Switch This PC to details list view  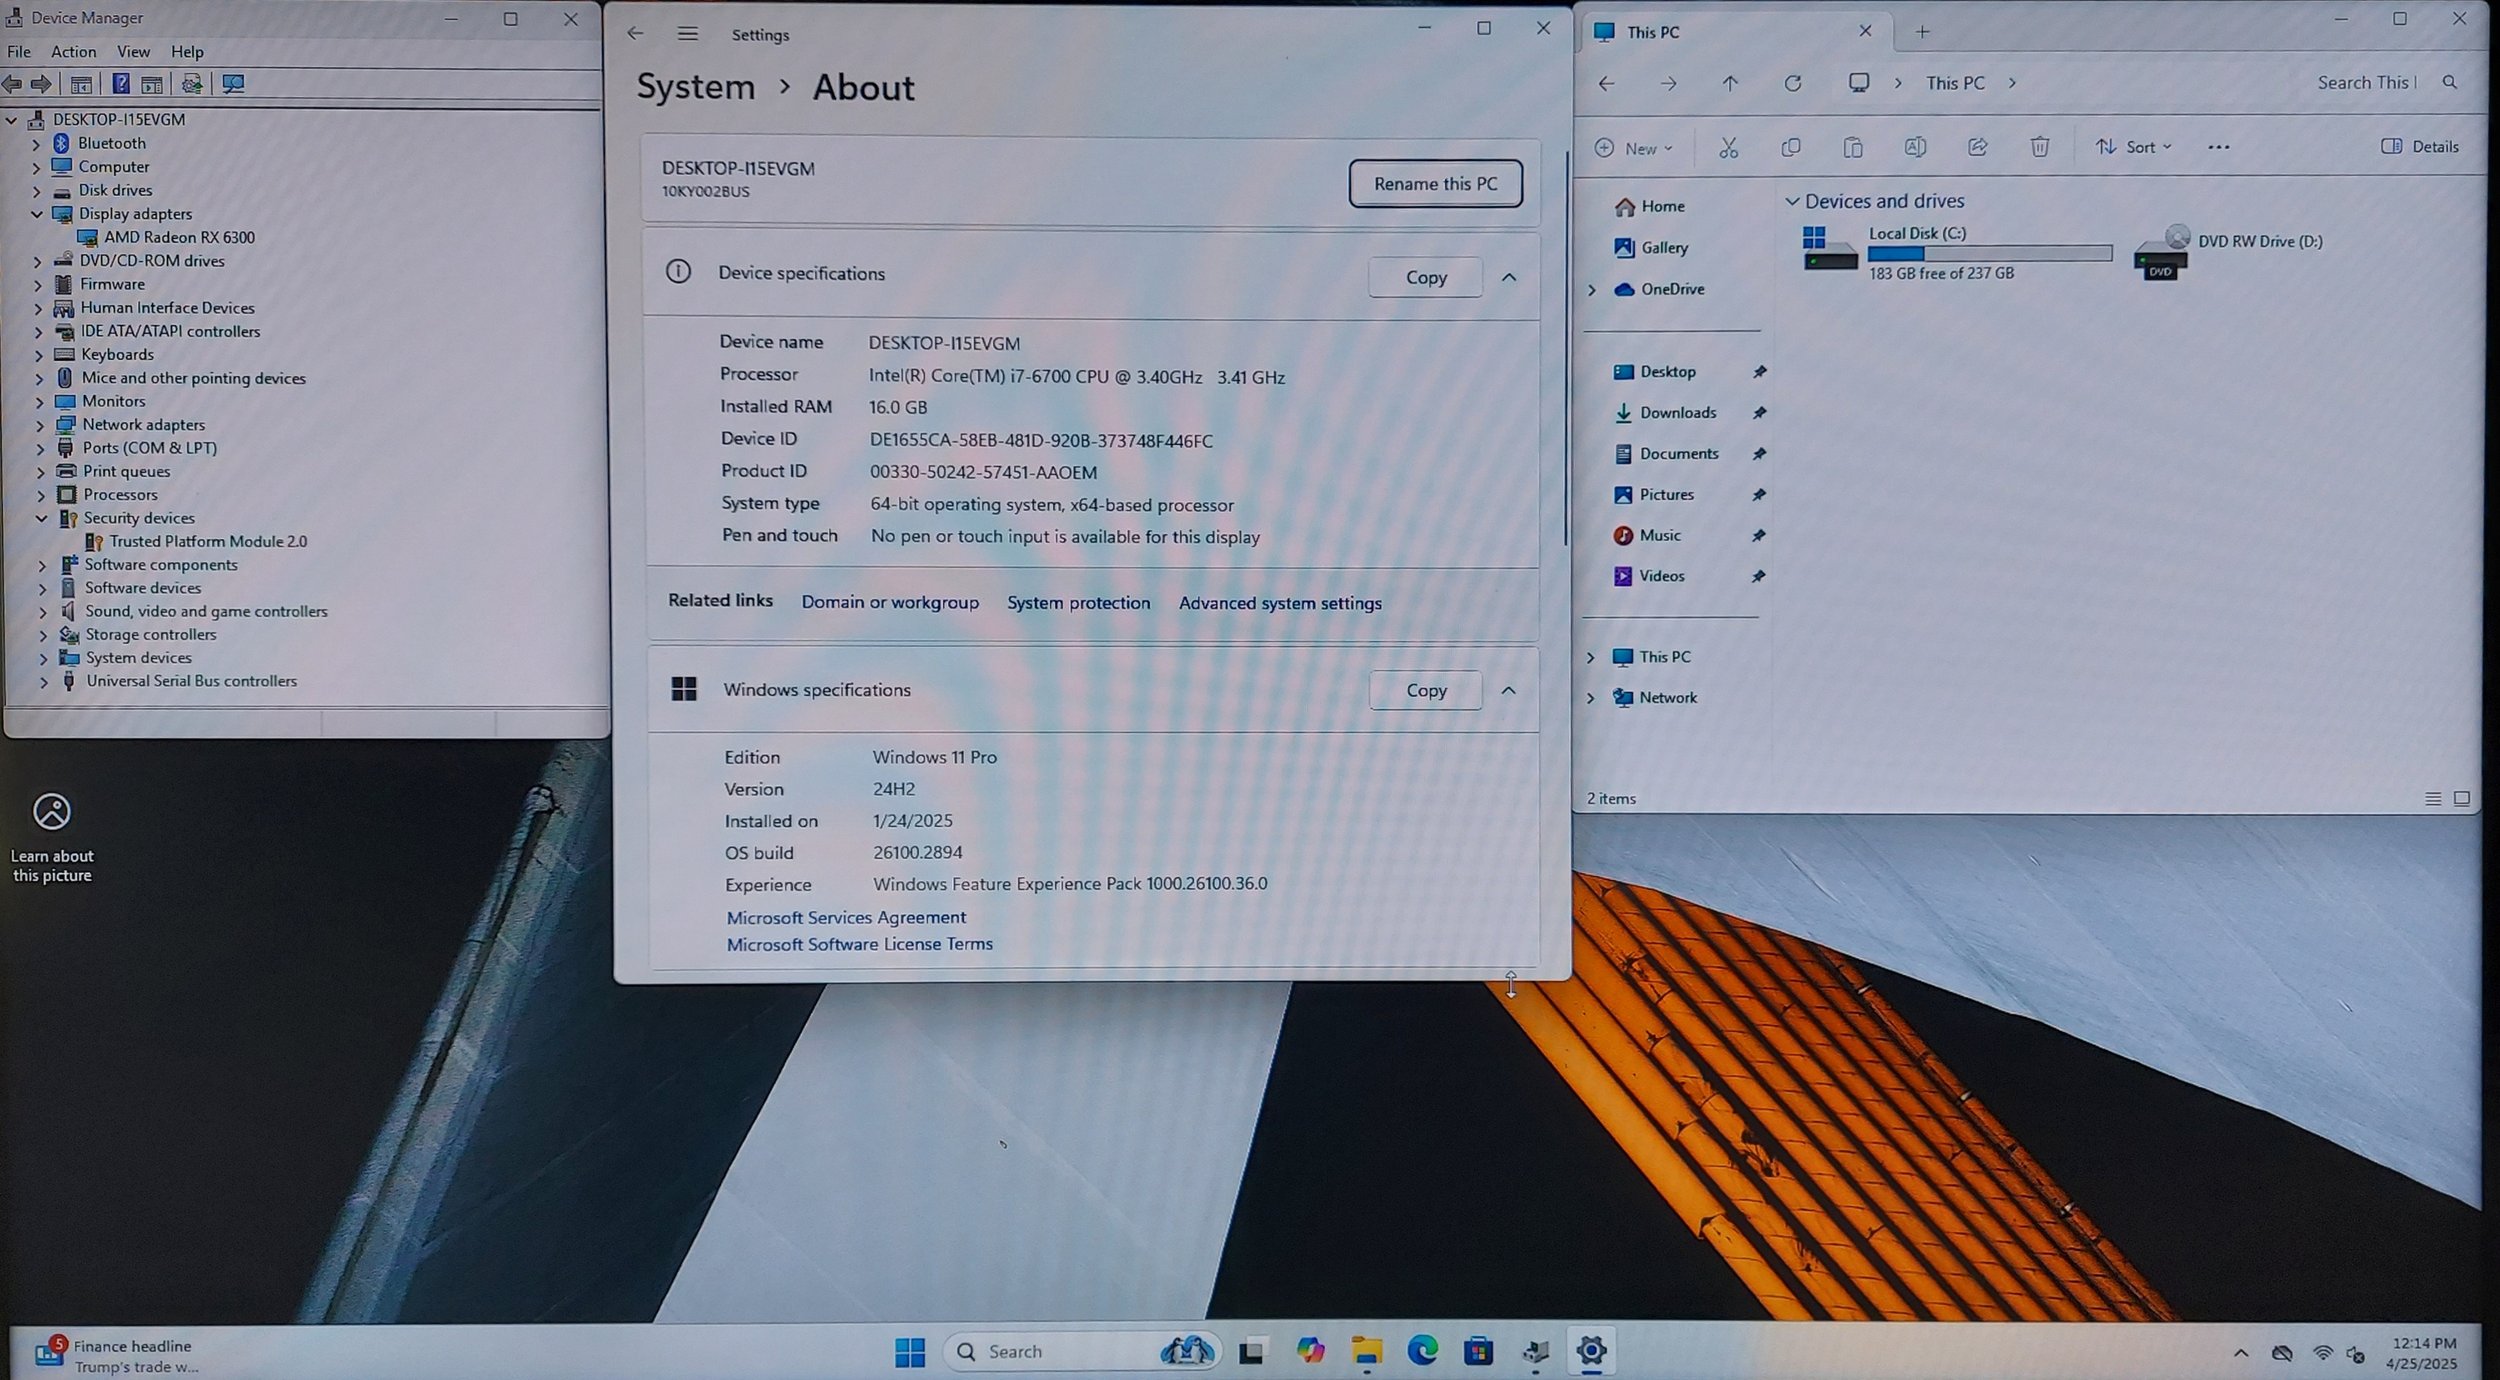coord(2433,798)
